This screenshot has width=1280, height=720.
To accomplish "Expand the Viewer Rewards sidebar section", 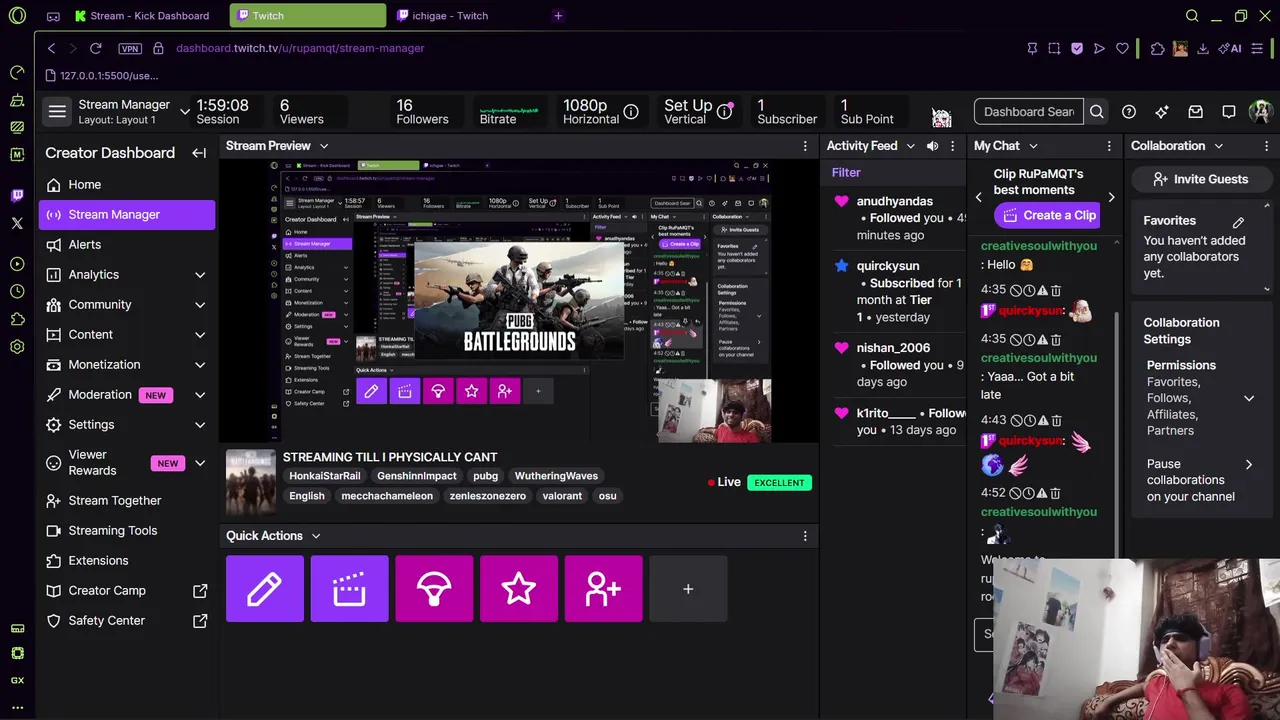I will pyautogui.click(x=200, y=463).
